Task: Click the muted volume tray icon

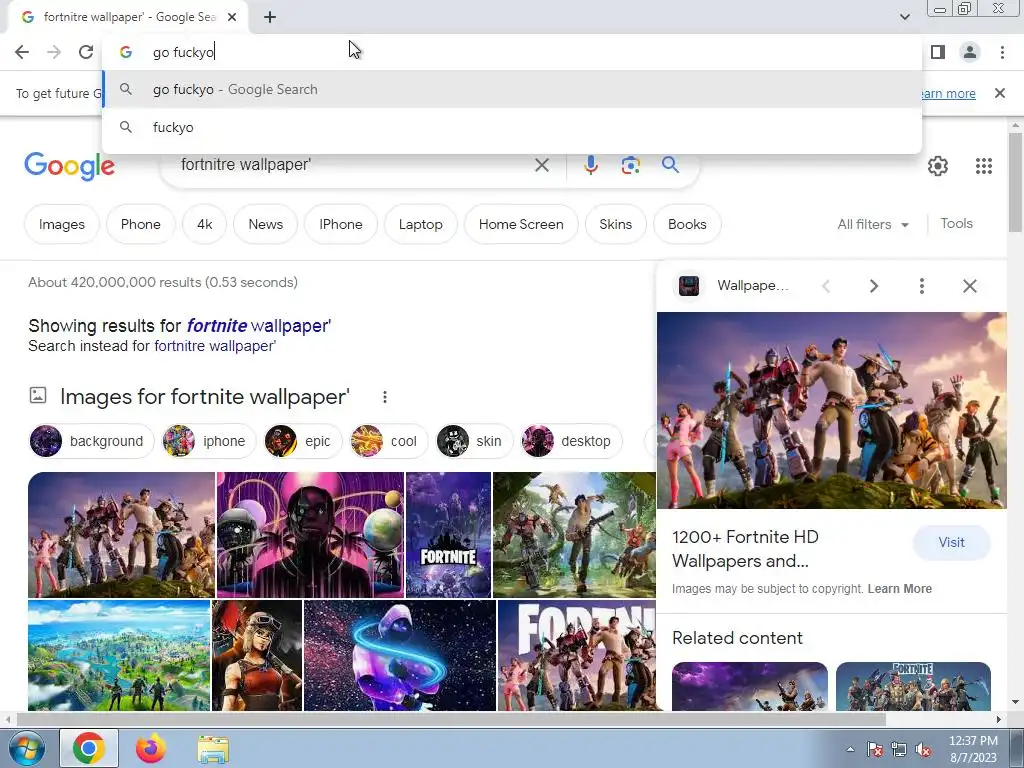Action: pos(923,749)
